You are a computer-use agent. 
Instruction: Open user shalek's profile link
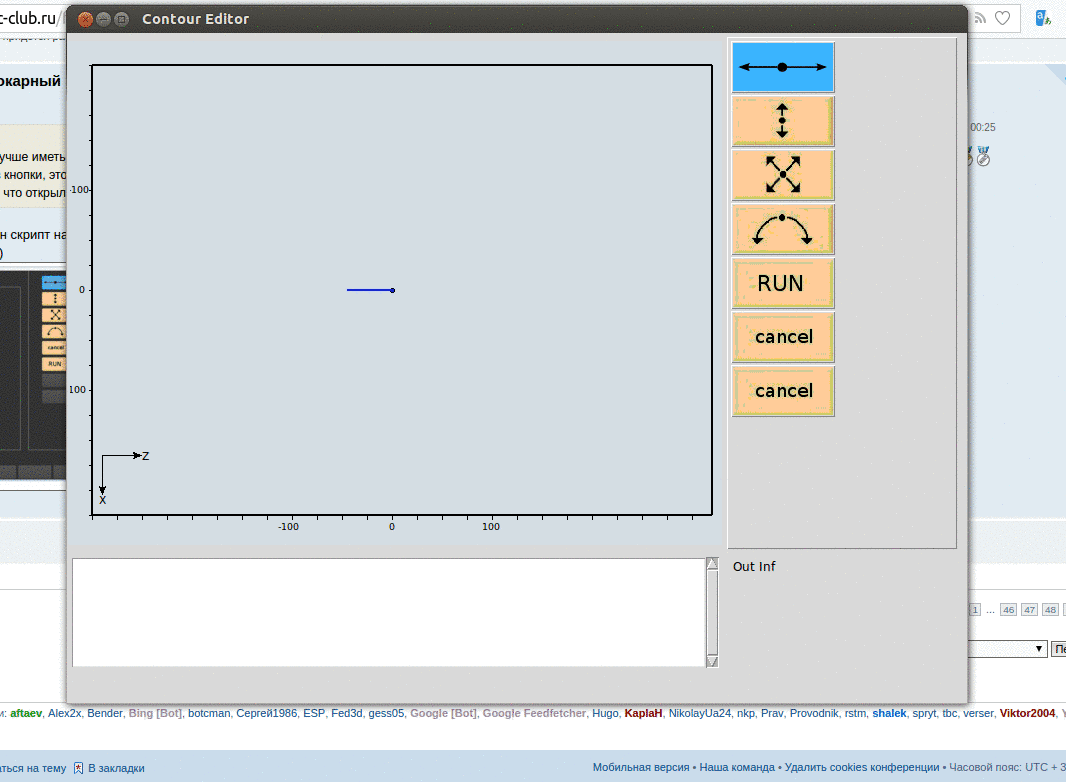point(889,713)
